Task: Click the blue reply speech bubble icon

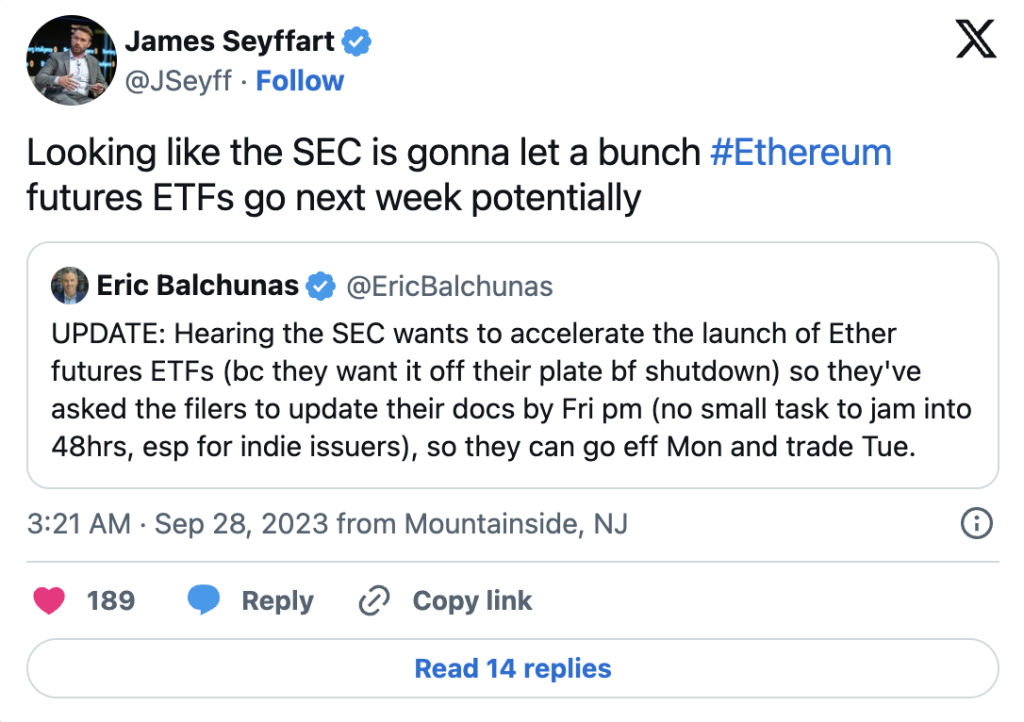Action: click(x=204, y=600)
